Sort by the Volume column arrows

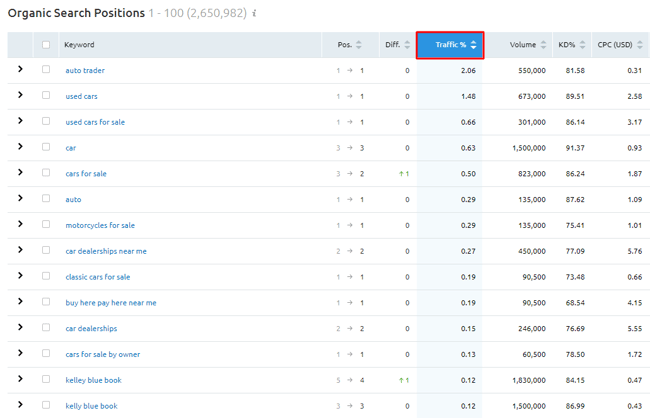(x=543, y=45)
